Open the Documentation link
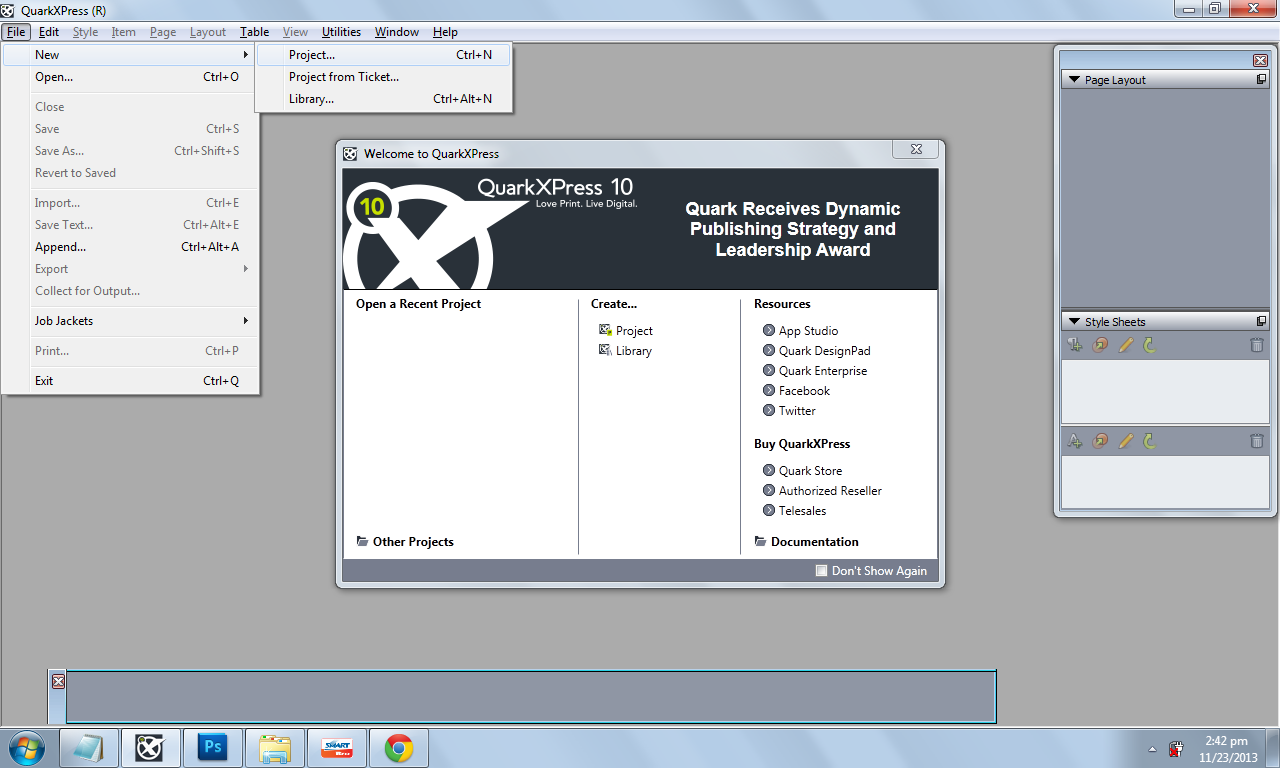The width and height of the screenshot is (1280, 768). 813,541
